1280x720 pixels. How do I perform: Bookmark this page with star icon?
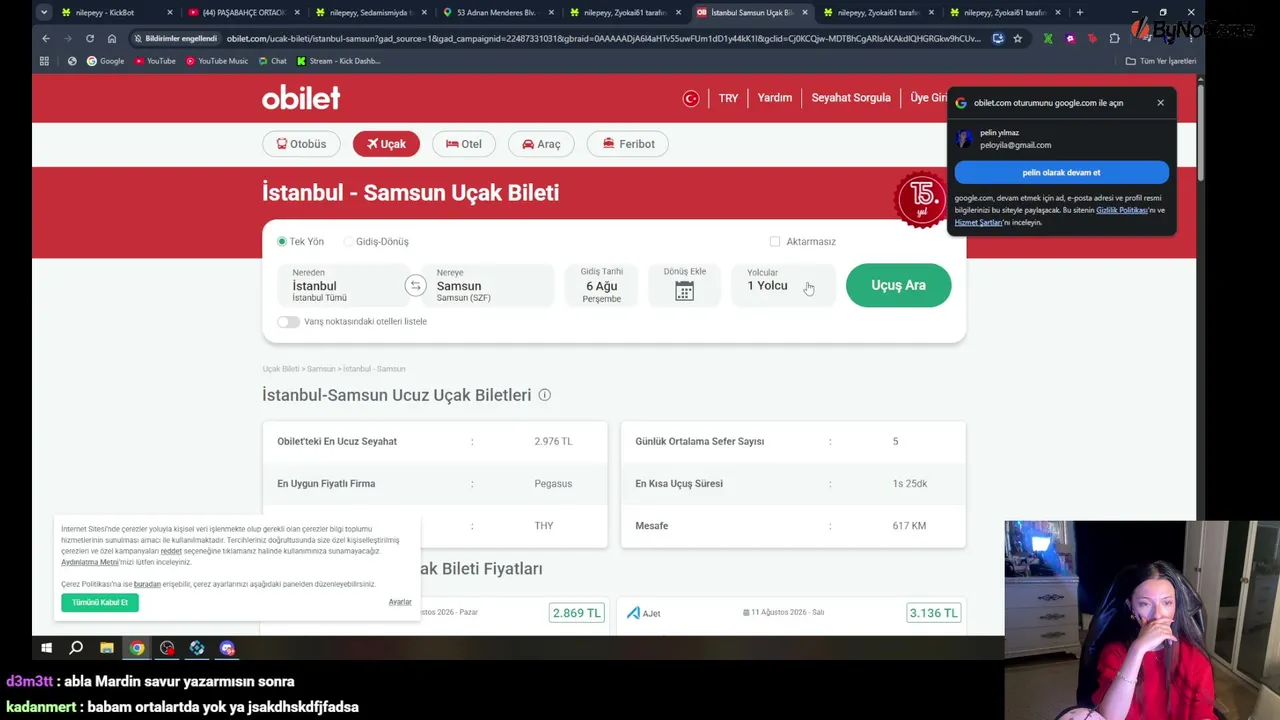click(x=1017, y=38)
